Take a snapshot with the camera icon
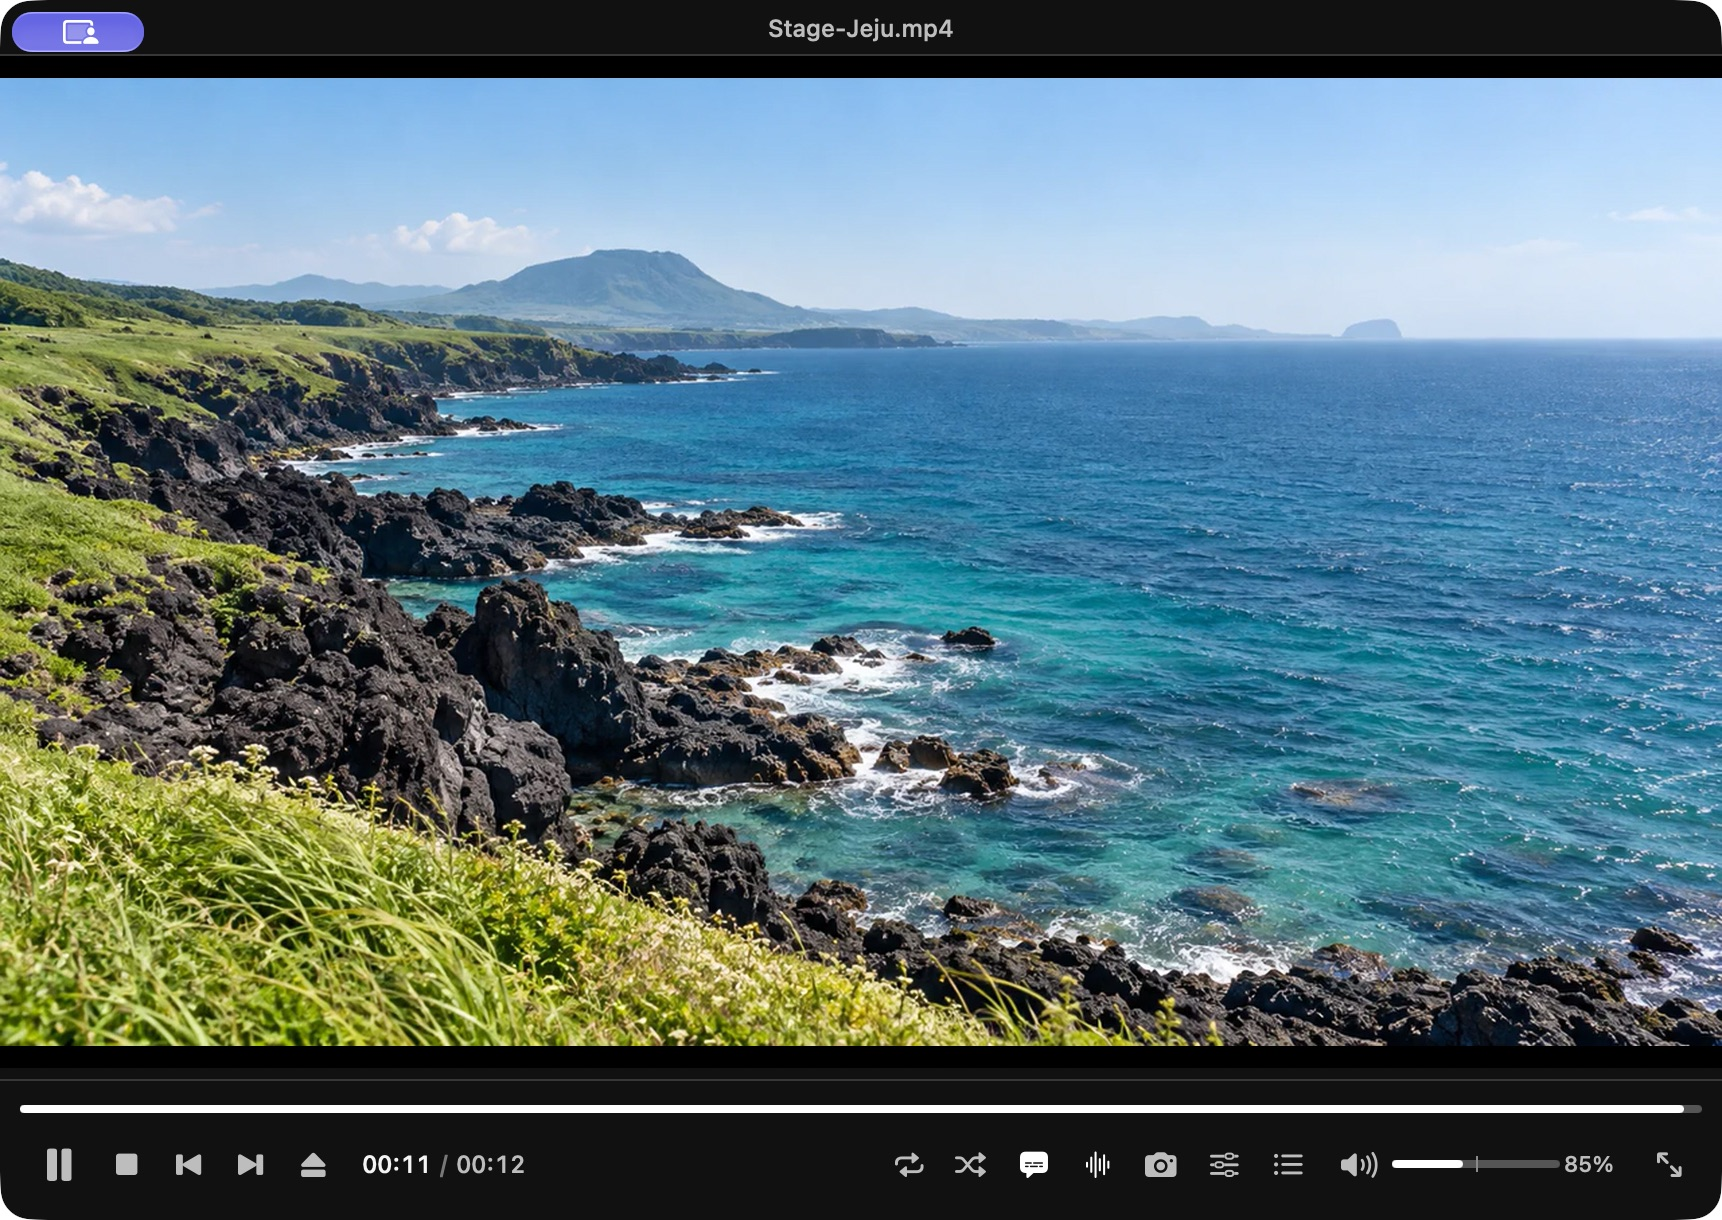Image resolution: width=1722 pixels, height=1220 pixels. click(1160, 1165)
